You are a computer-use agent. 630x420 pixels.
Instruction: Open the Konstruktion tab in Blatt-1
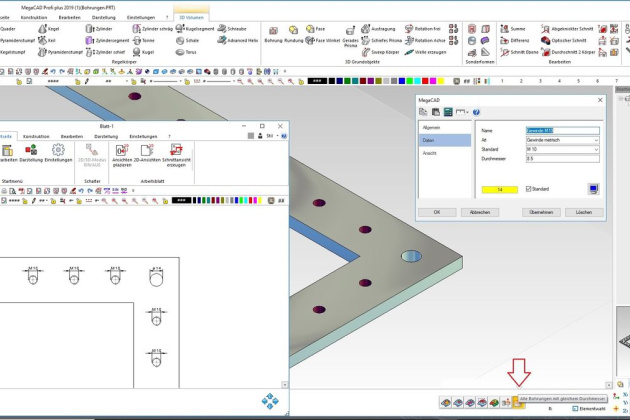[36, 135]
